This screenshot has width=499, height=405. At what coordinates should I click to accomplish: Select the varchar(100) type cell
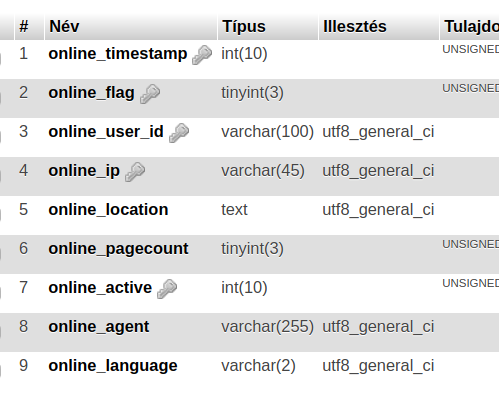[x=267, y=132]
